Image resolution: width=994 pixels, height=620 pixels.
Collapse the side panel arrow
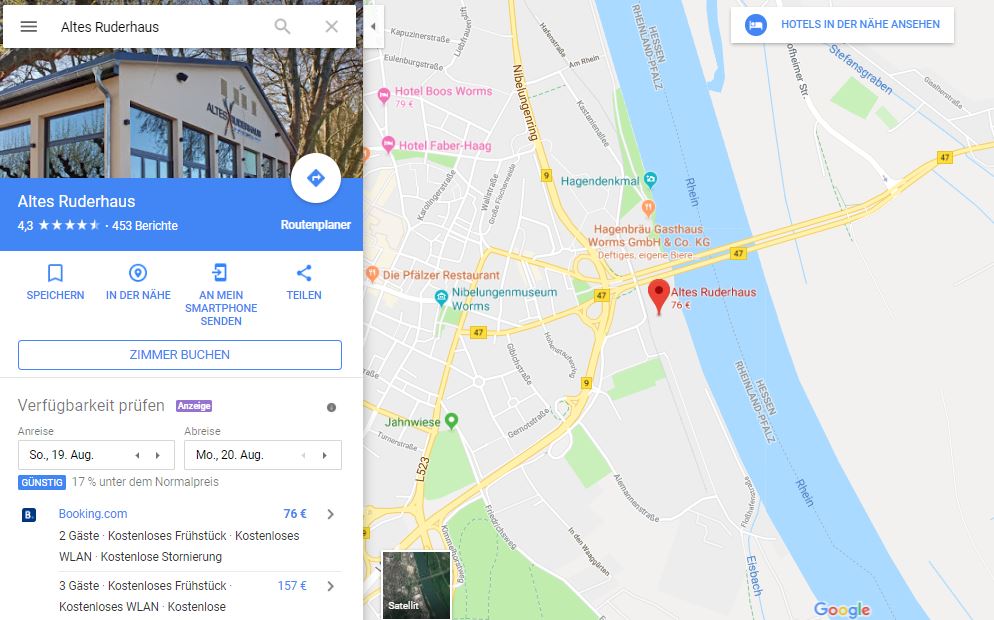(x=373, y=27)
